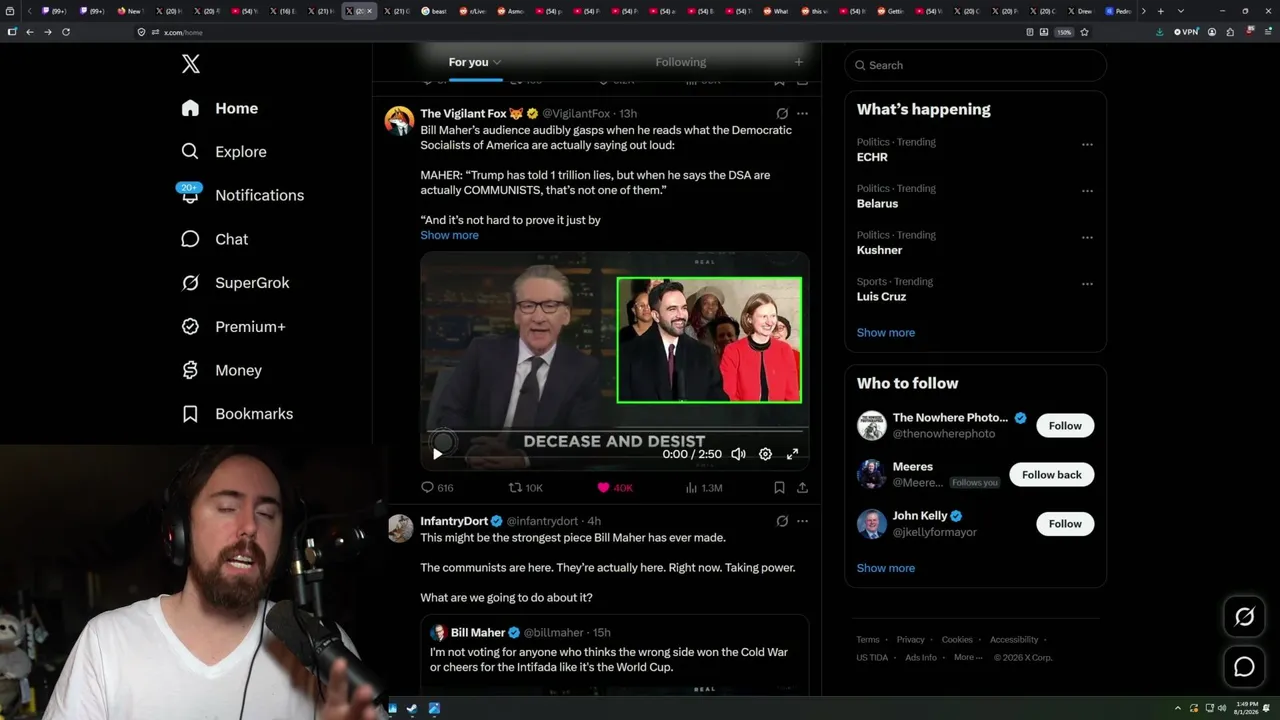Open the browser downloads icon
The image size is (1280, 720).
tap(1159, 32)
